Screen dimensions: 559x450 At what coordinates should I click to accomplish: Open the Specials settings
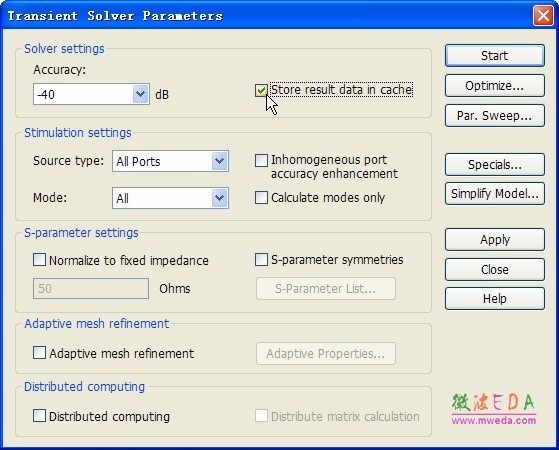494,164
